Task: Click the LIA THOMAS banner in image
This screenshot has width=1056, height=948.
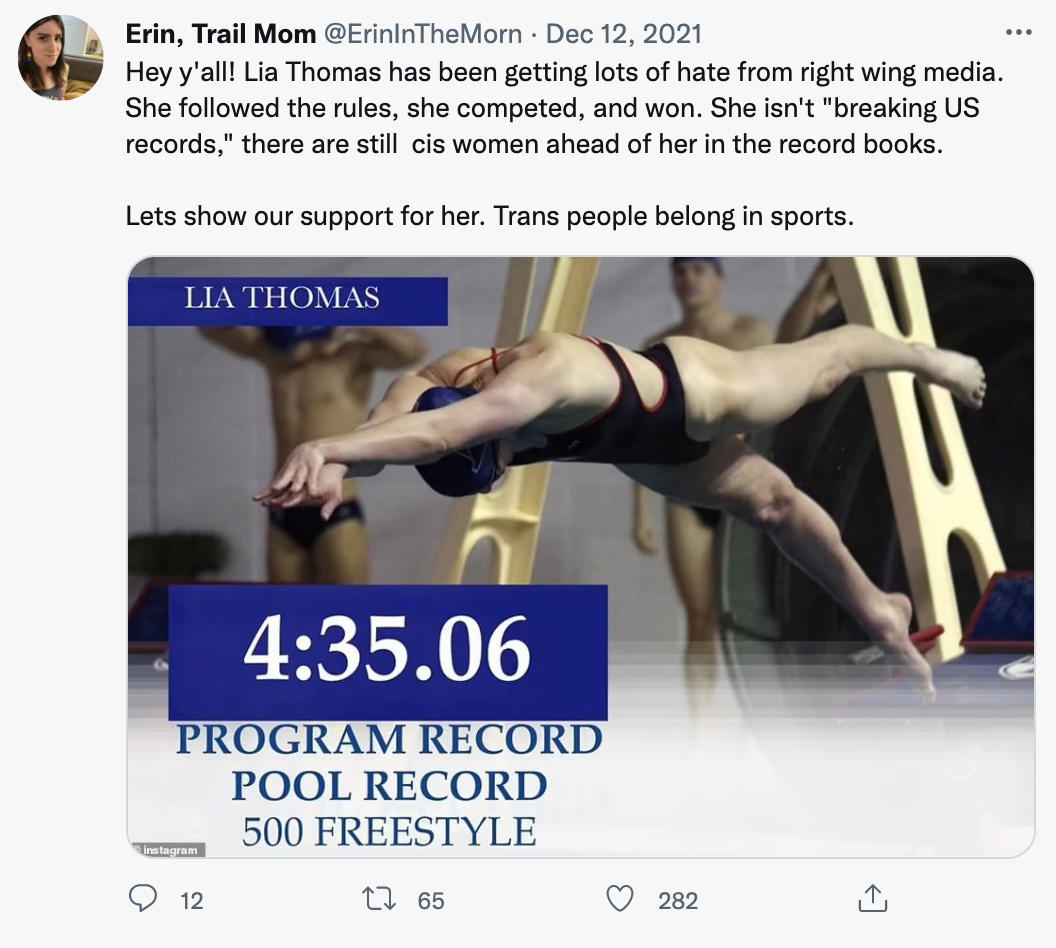Action: (286, 298)
